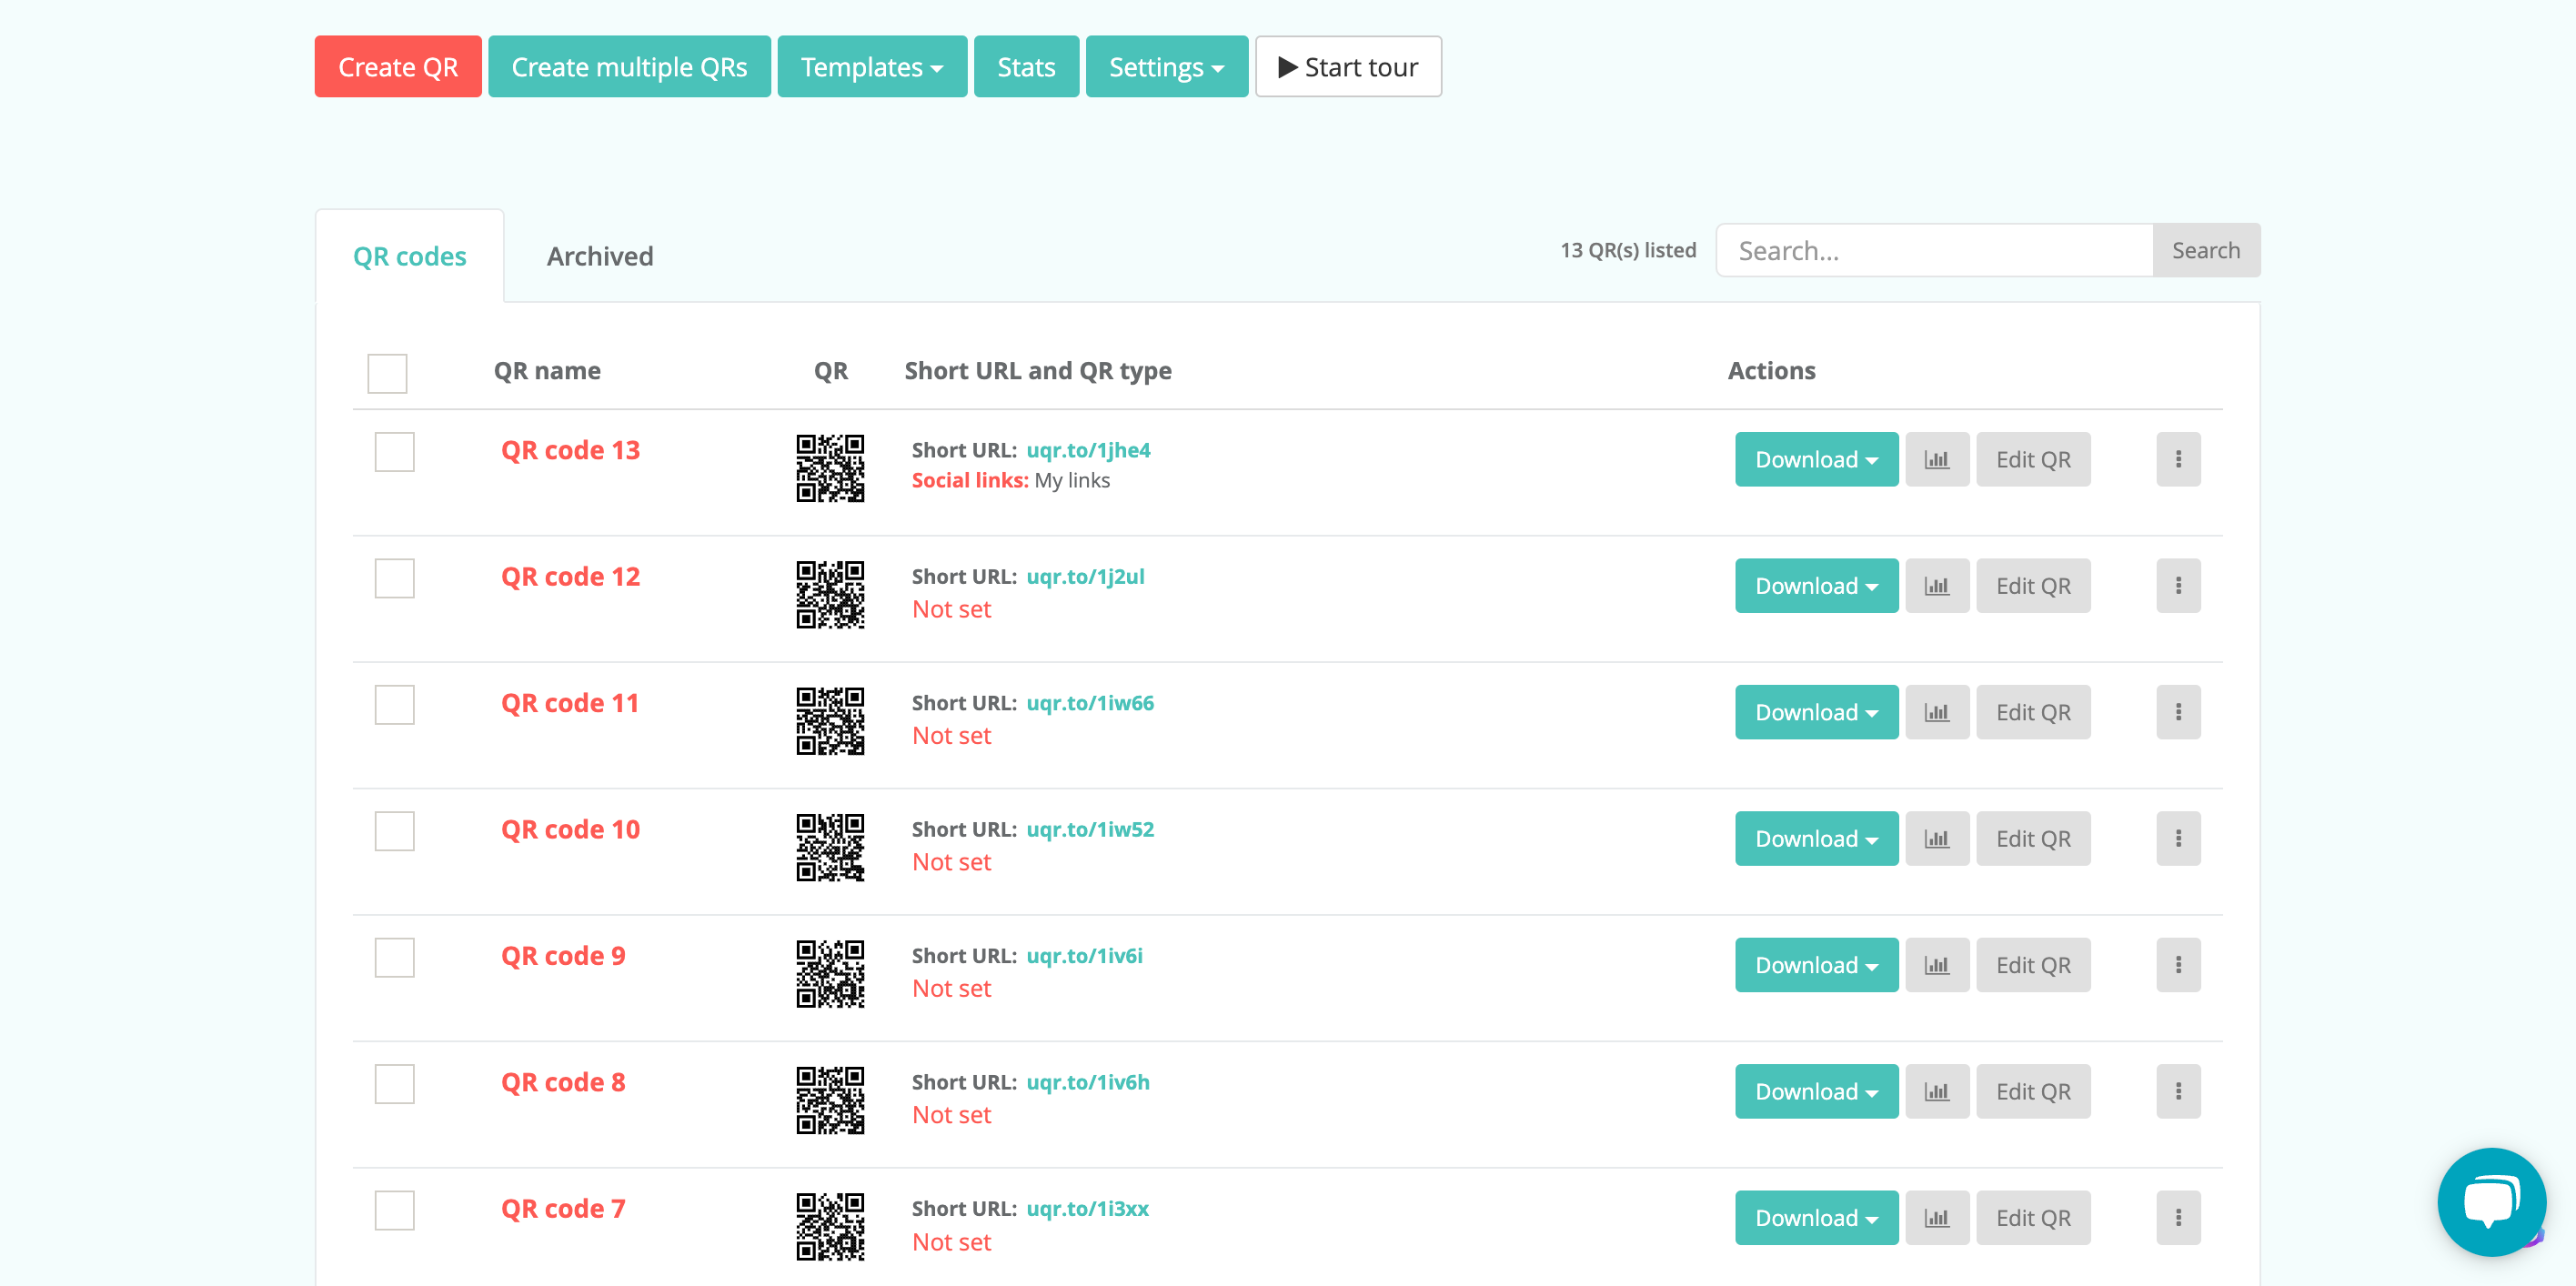This screenshot has height=1286, width=2576.
Task: Switch to the Archived tab
Action: click(599, 256)
